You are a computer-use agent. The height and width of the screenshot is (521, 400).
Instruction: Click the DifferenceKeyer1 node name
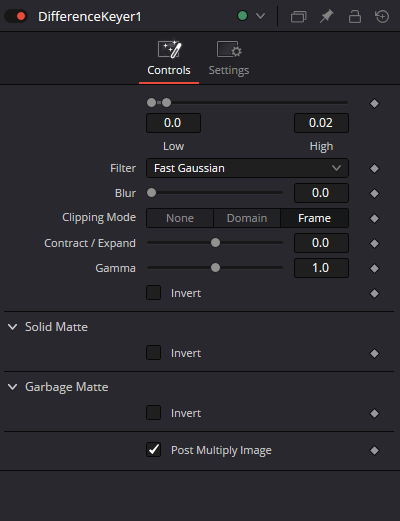point(90,17)
